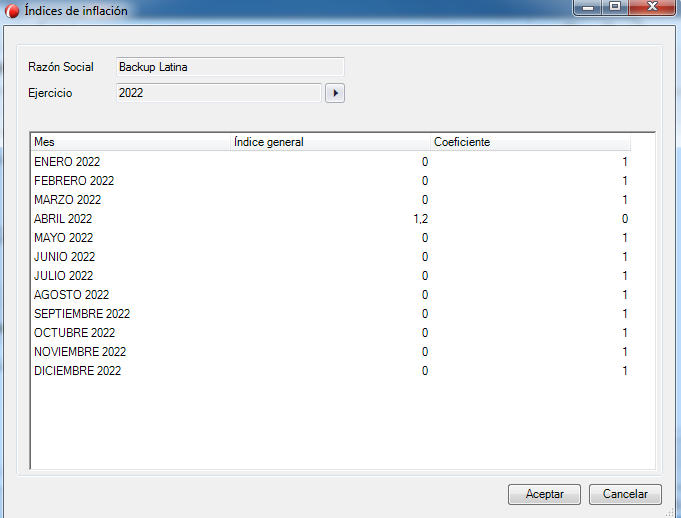This screenshot has height=518, width=681.
Task: Click the red application icon in title bar
Action: 12,10
